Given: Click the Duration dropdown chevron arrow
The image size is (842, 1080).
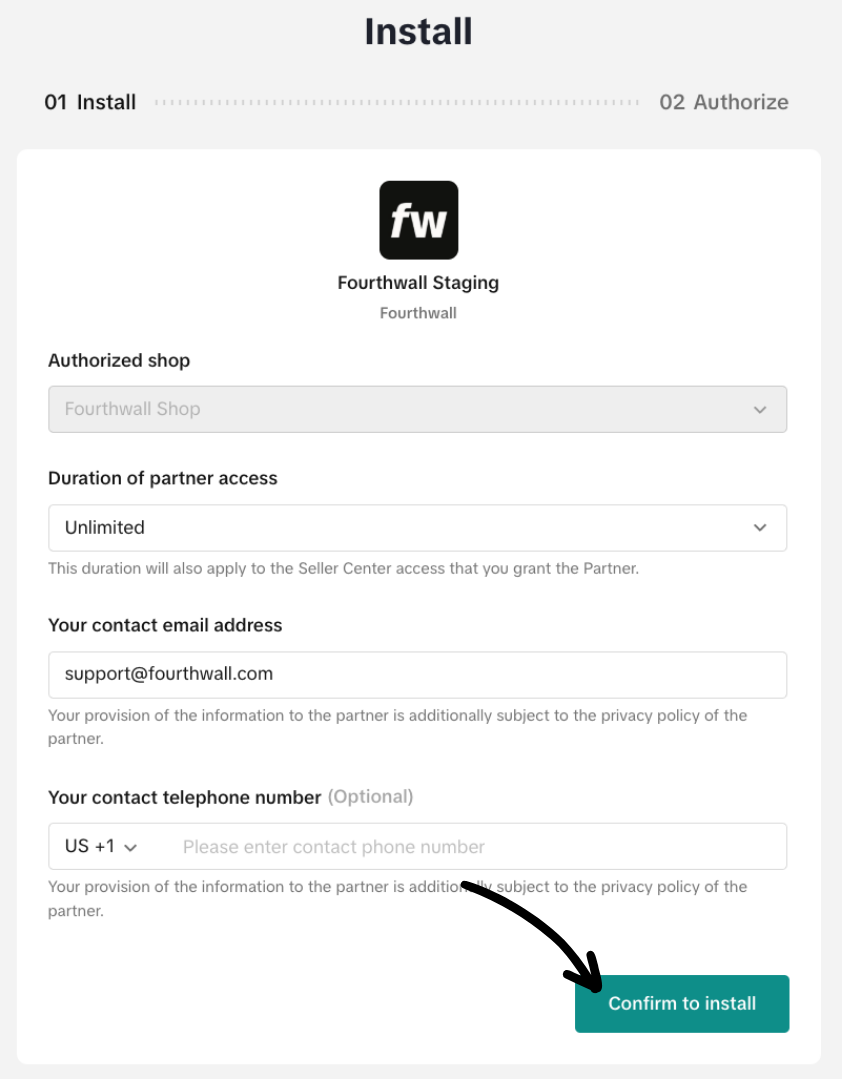Looking at the screenshot, I should pyautogui.click(x=759, y=528).
